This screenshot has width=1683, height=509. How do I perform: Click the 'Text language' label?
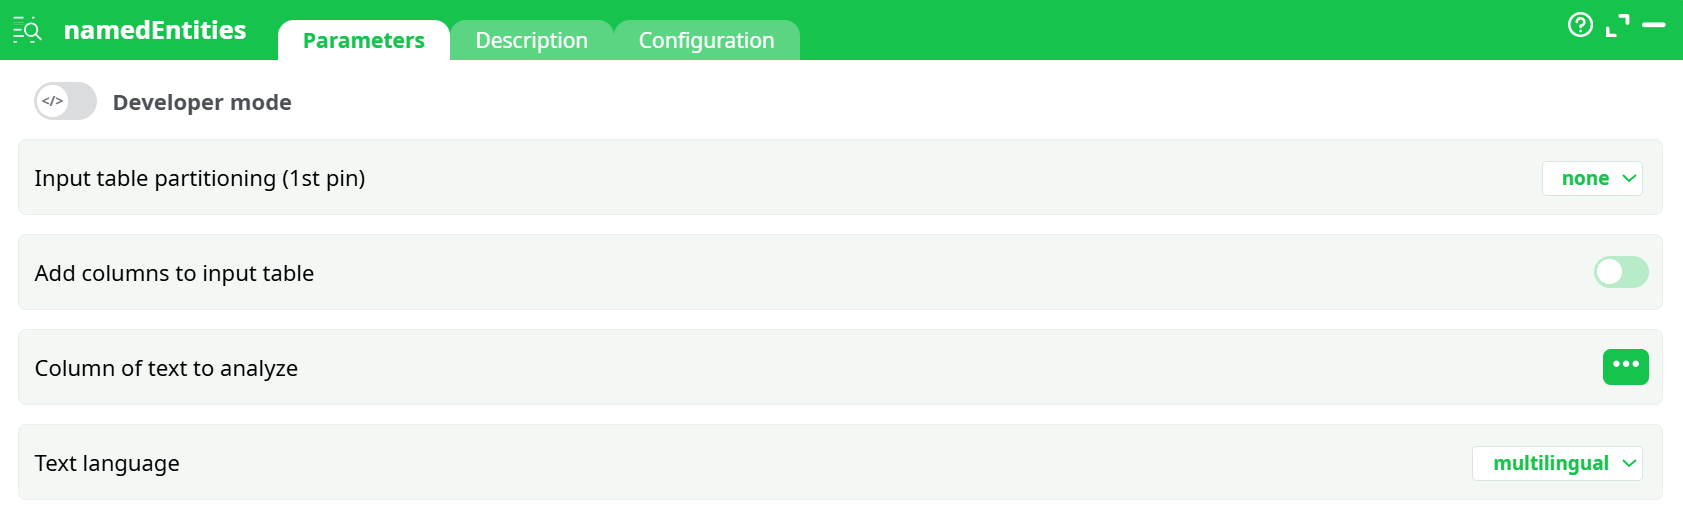(x=107, y=463)
